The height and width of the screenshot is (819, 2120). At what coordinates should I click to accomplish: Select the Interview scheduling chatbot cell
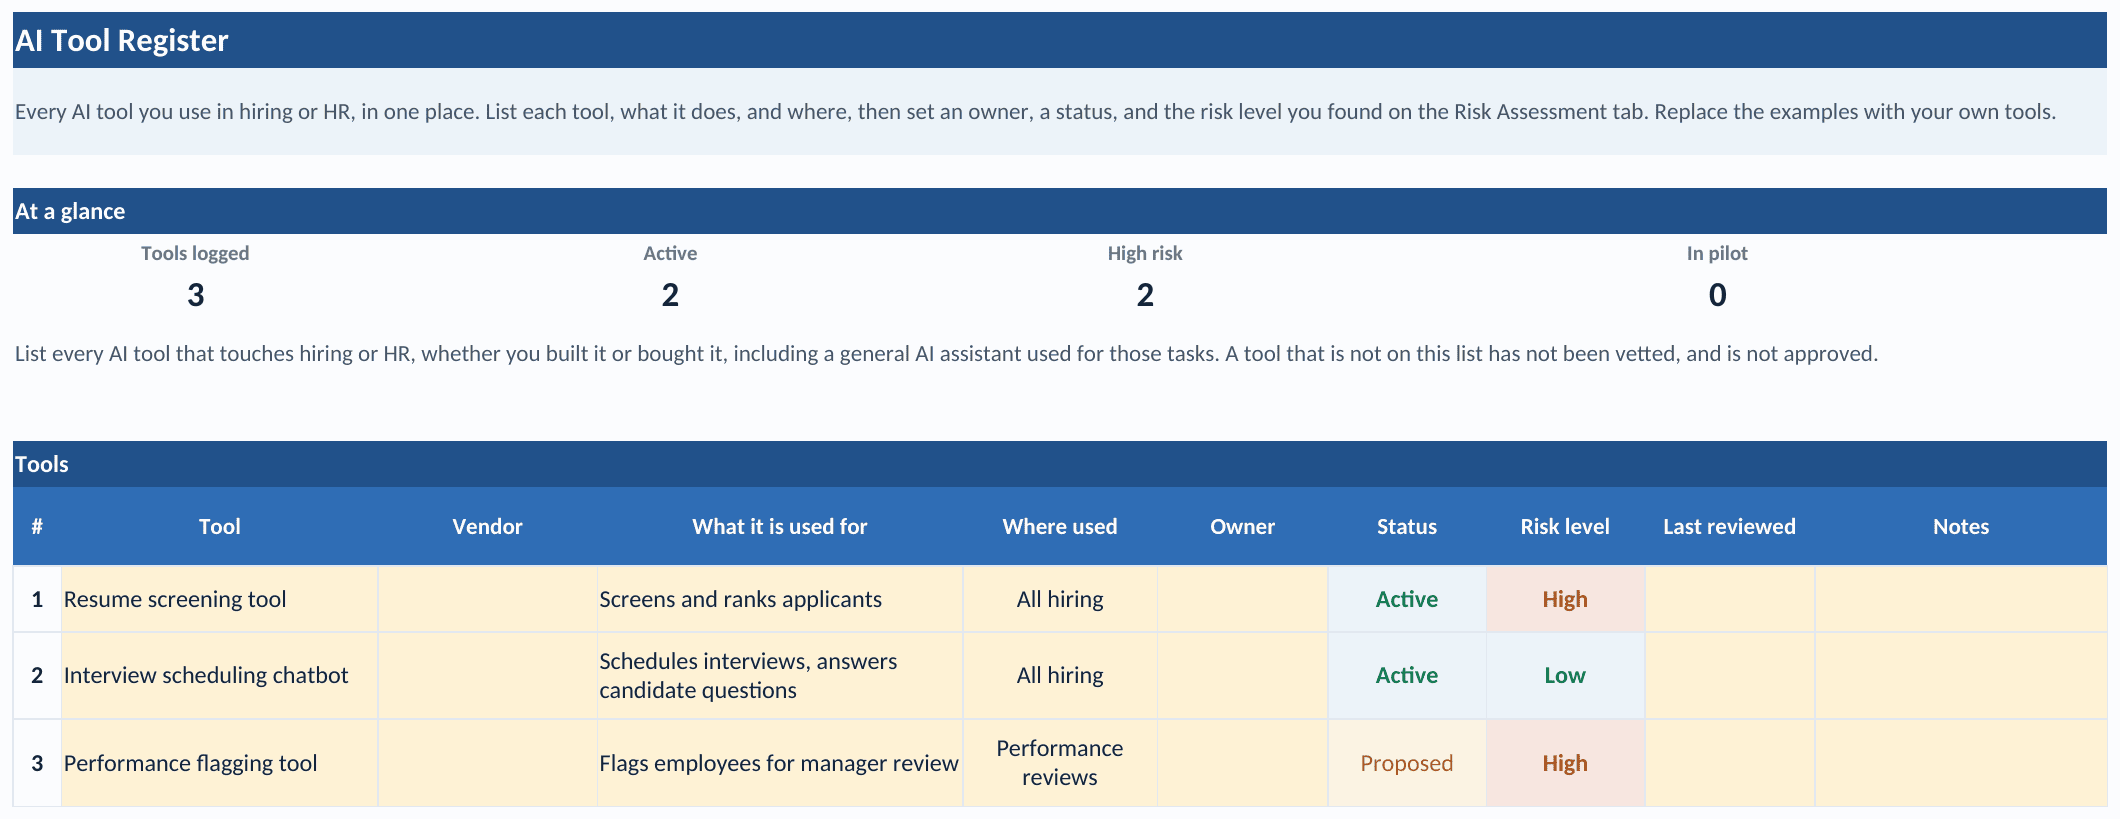click(219, 675)
